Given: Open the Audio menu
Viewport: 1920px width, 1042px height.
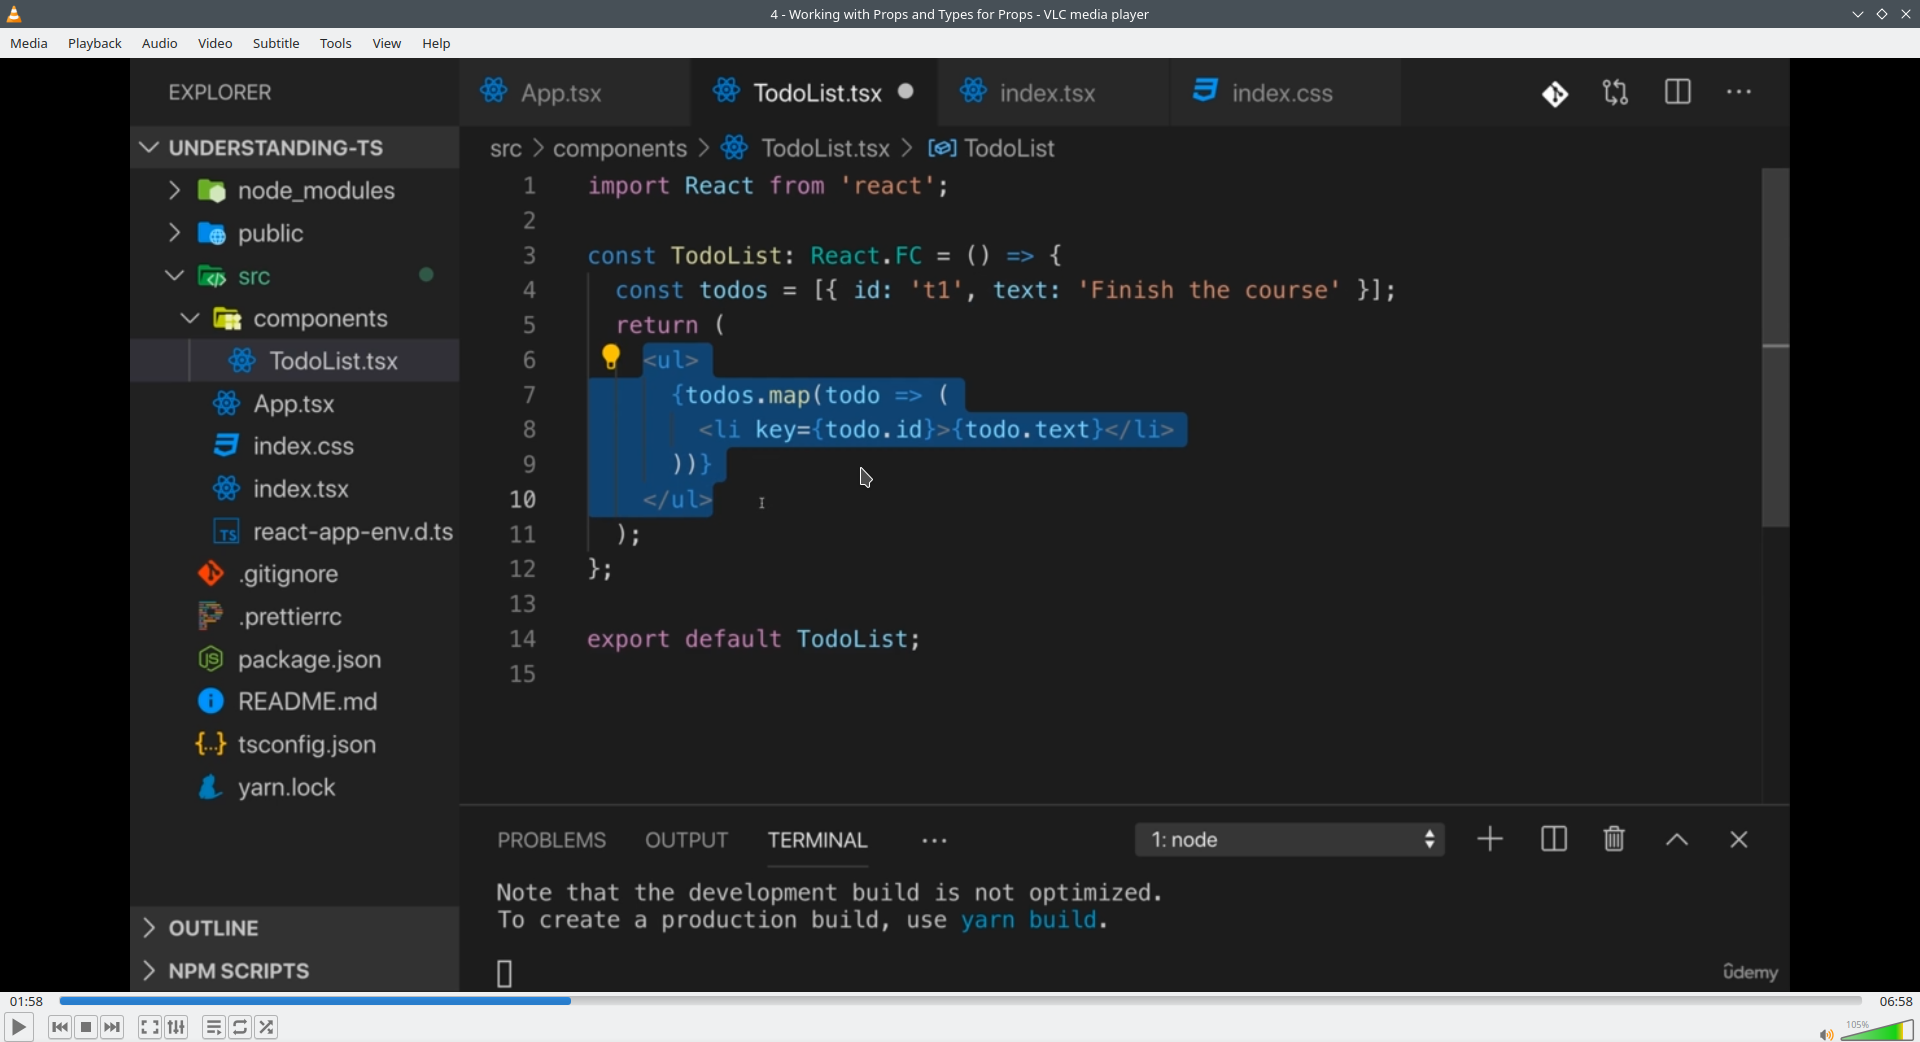Looking at the screenshot, I should [x=160, y=43].
